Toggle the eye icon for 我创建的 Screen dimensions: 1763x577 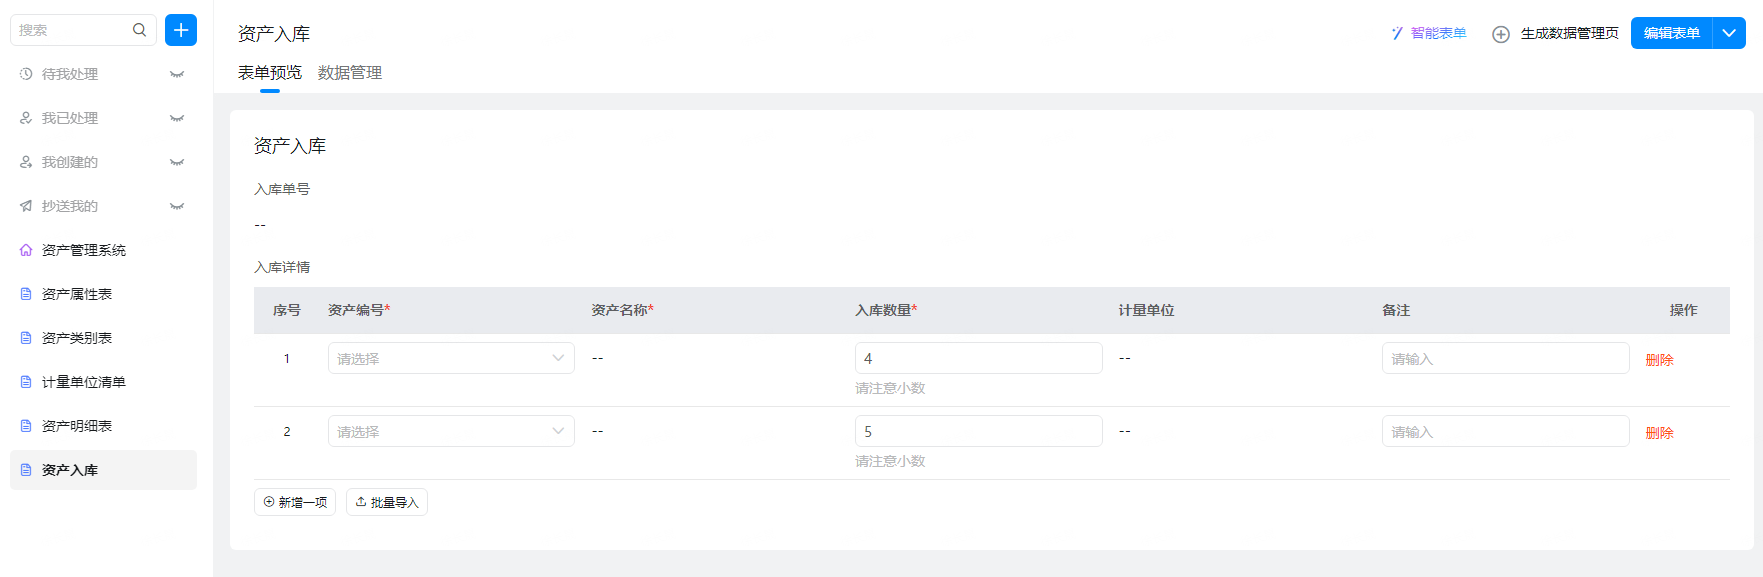coord(177,162)
